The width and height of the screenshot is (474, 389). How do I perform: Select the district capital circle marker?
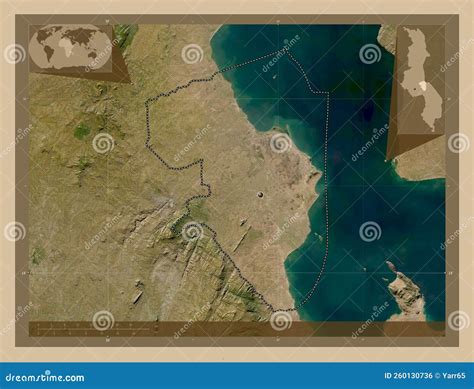260,196
